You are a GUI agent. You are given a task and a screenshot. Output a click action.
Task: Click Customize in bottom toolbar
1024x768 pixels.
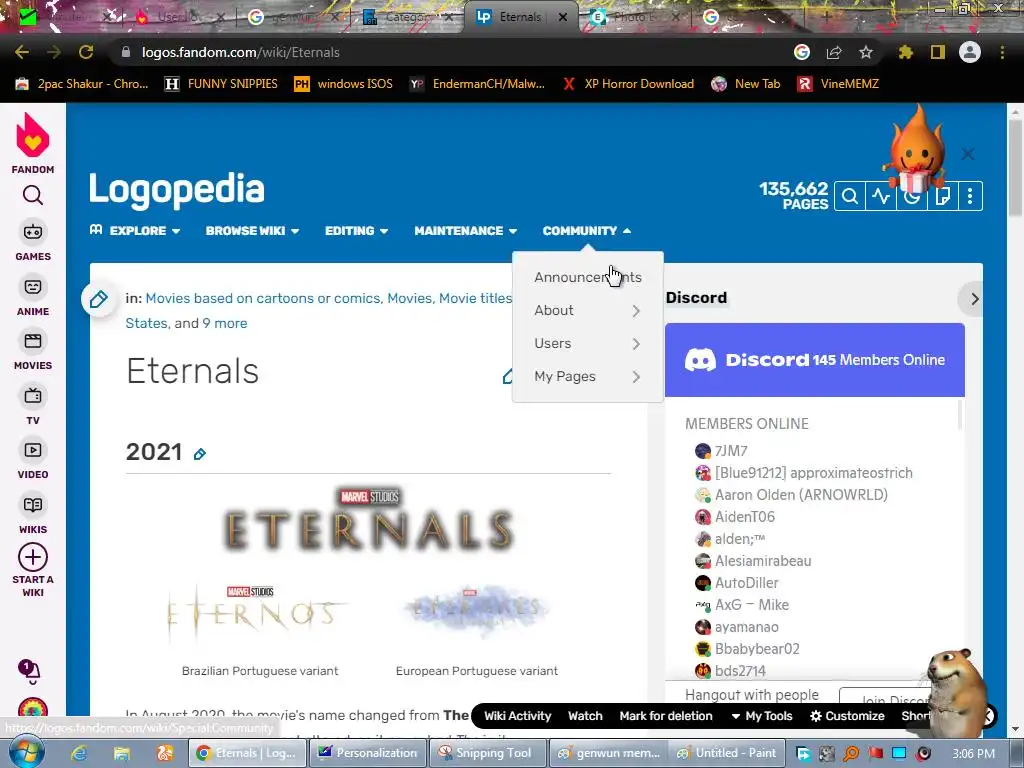point(847,716)
